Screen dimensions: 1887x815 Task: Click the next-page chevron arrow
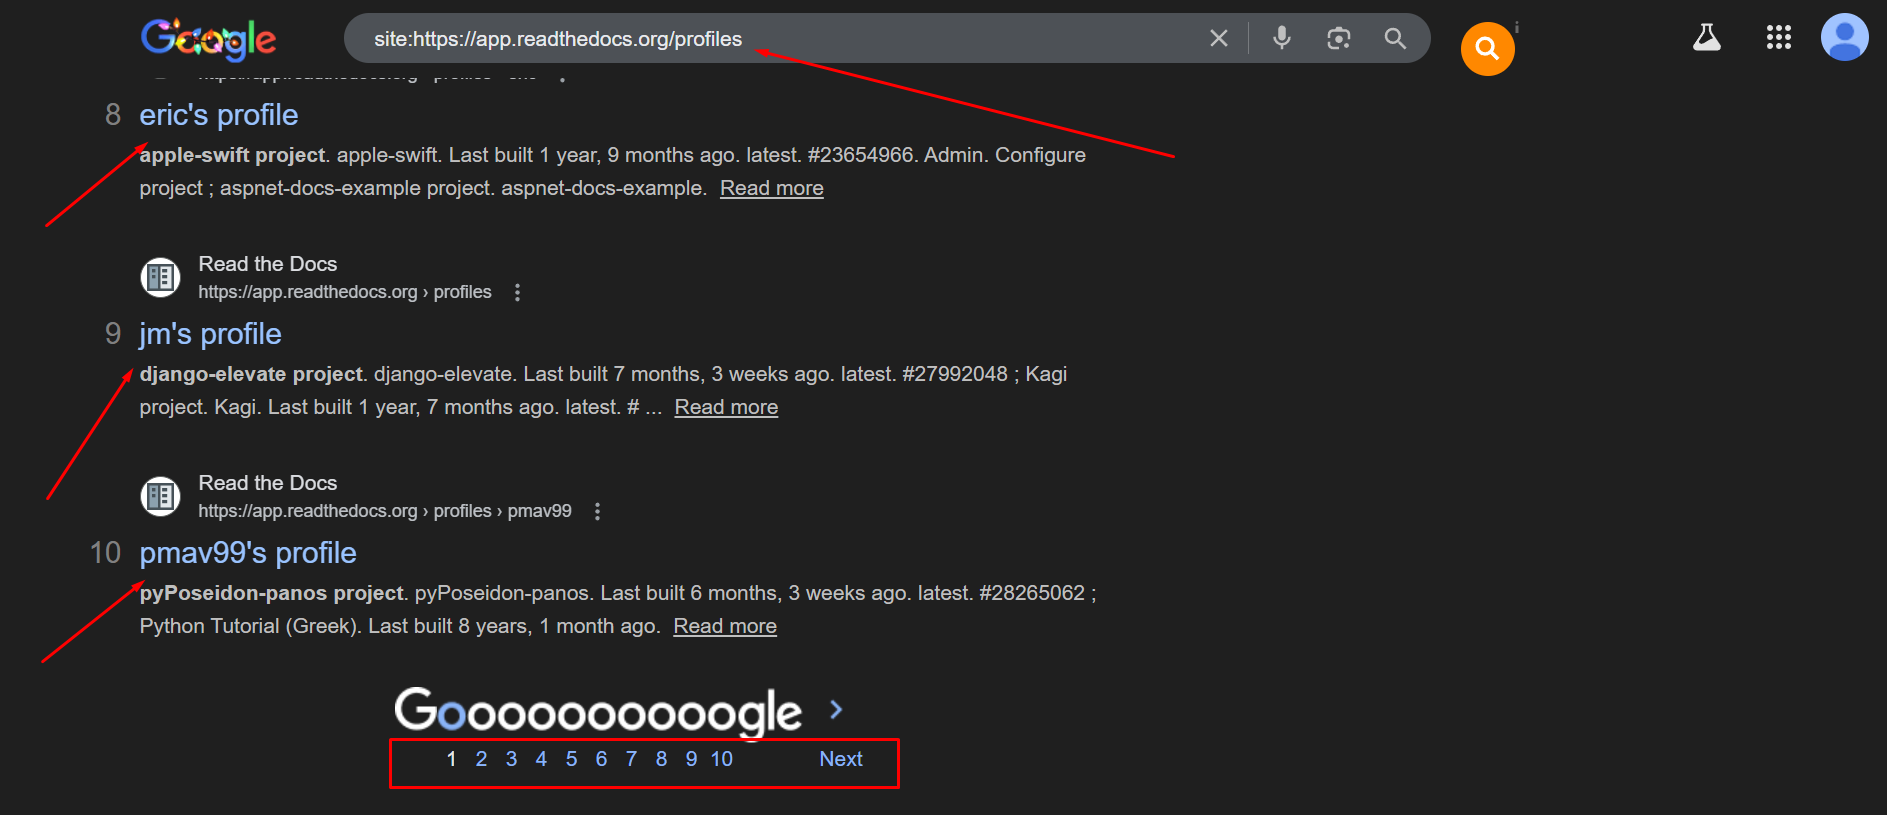pos(836,710)
